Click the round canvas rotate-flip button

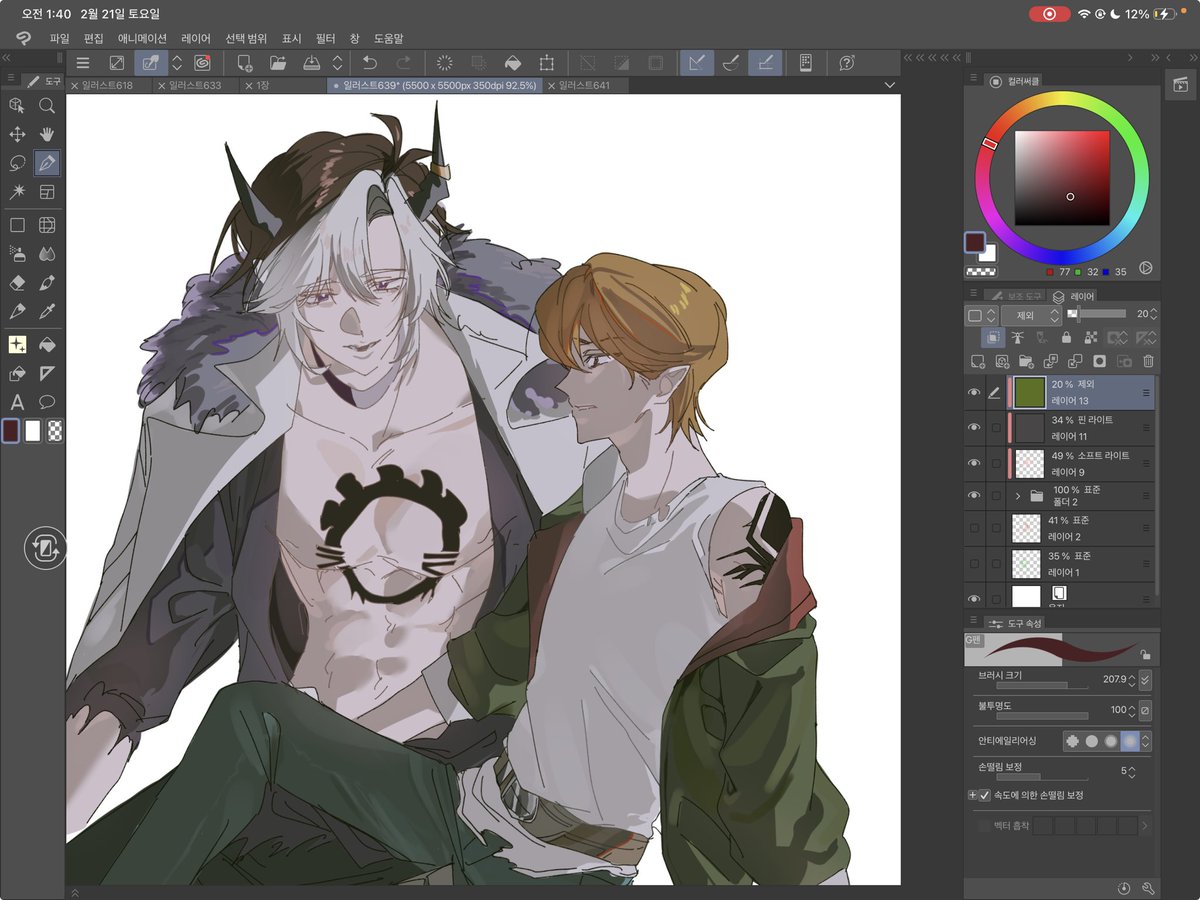45,548
